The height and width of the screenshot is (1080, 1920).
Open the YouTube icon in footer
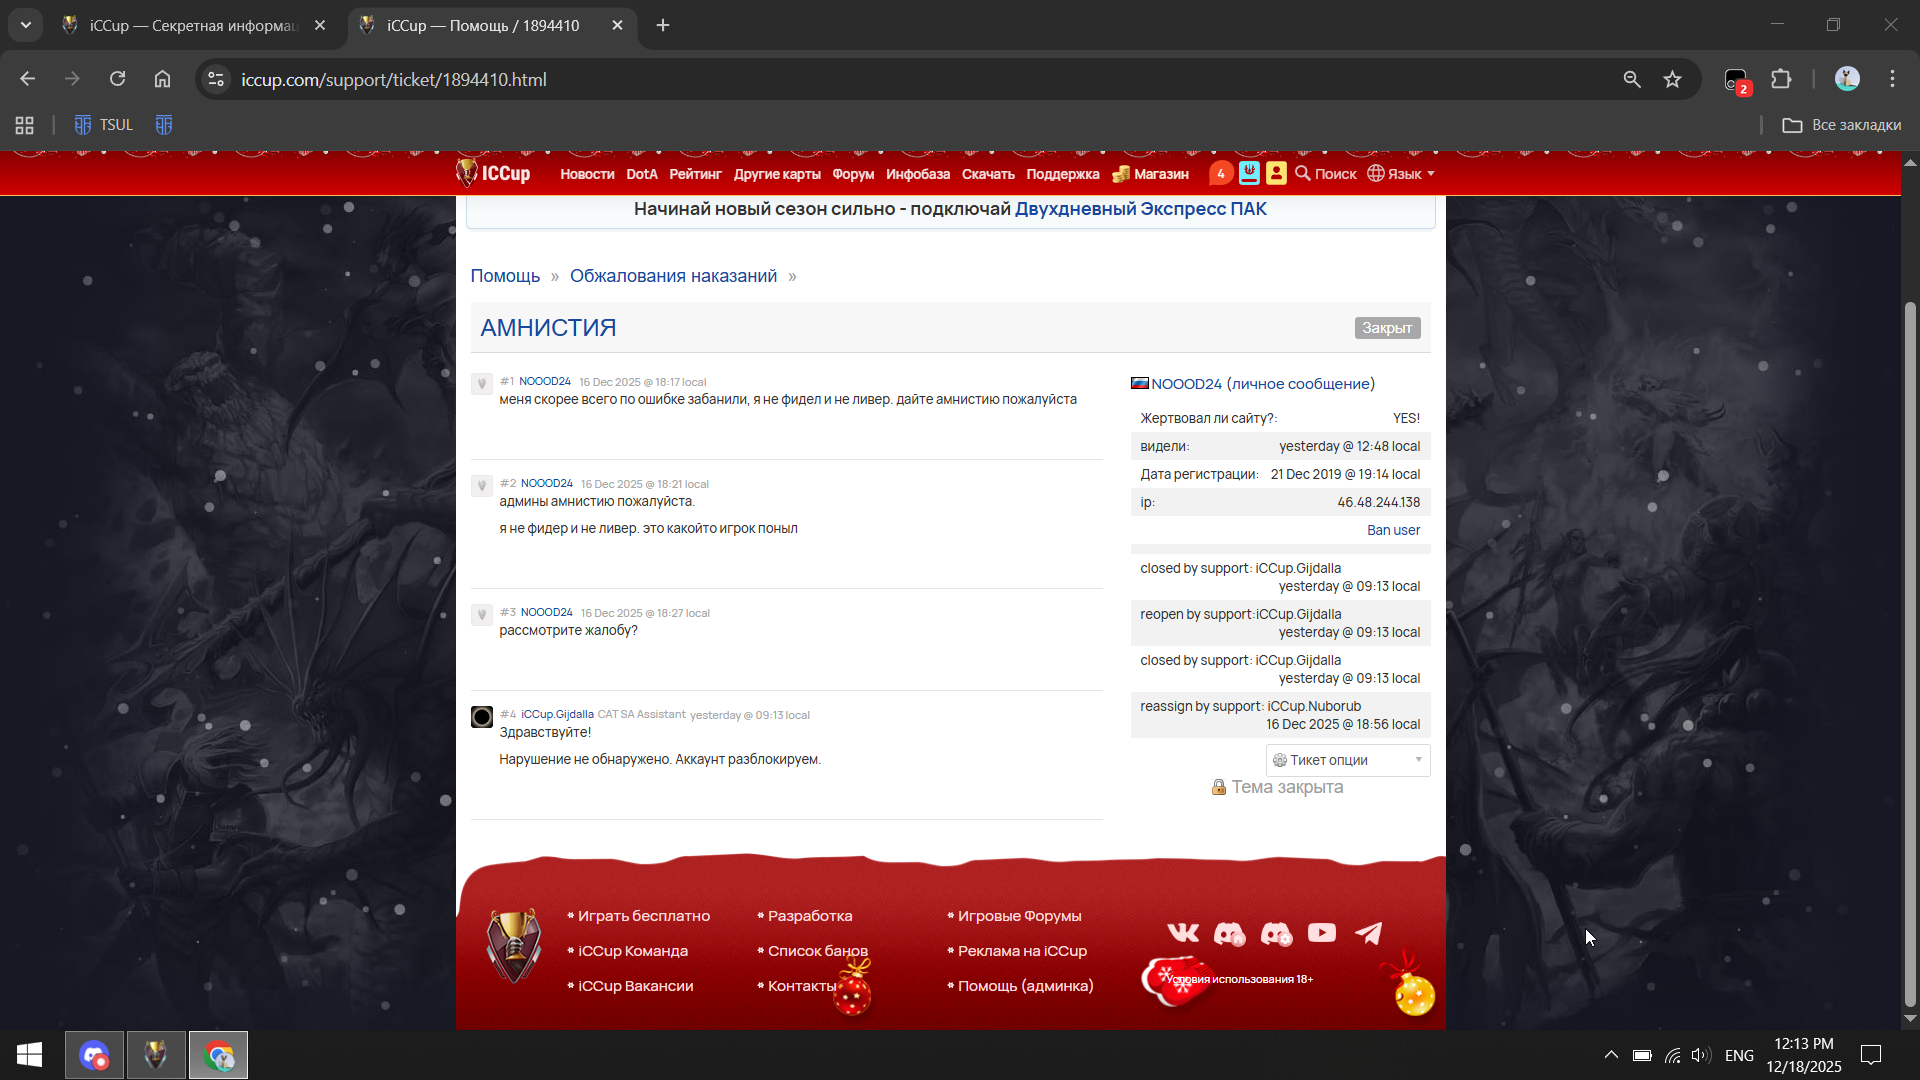coord(1321,933)
